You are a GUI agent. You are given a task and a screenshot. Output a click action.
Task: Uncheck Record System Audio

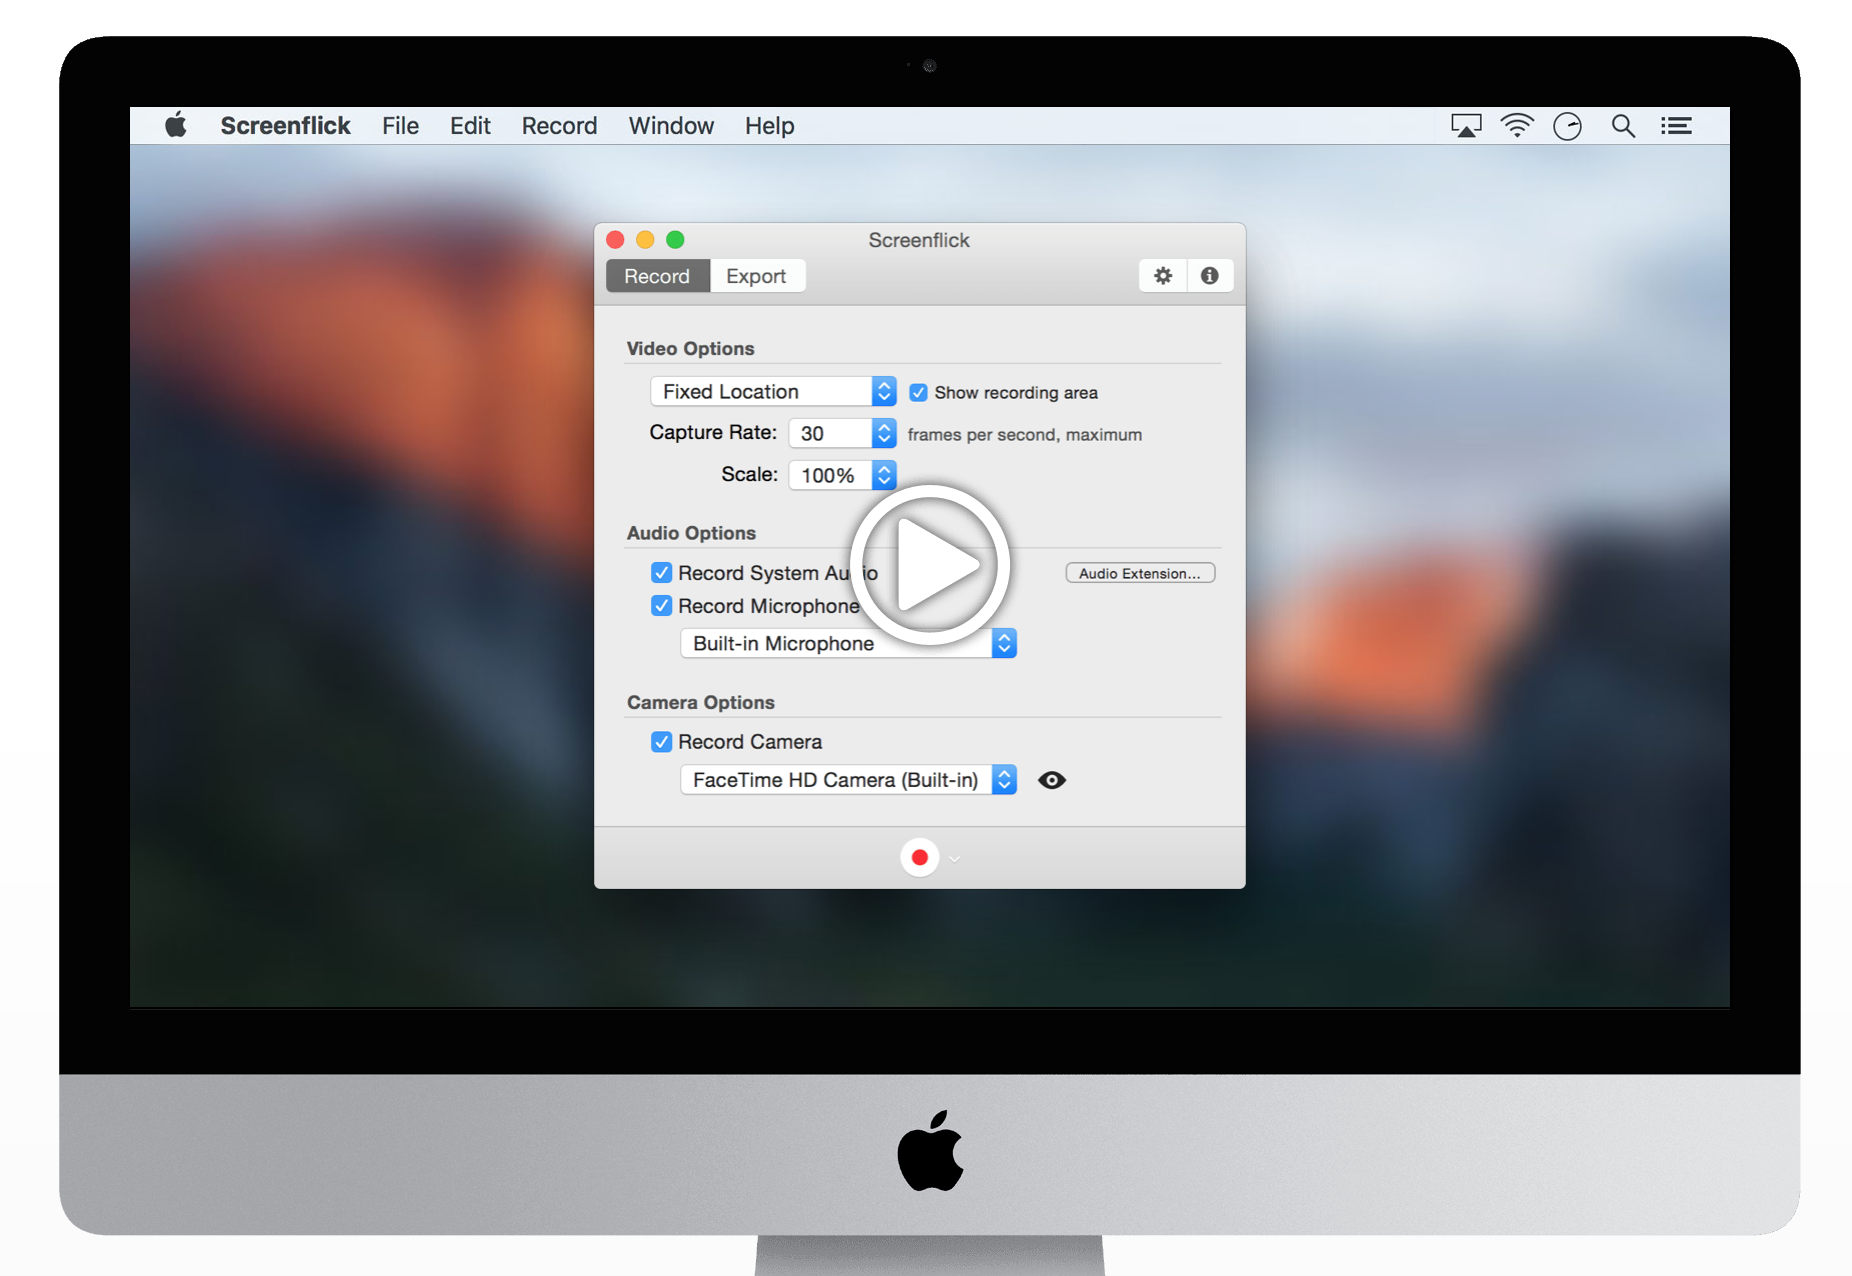tap(661, 572)
